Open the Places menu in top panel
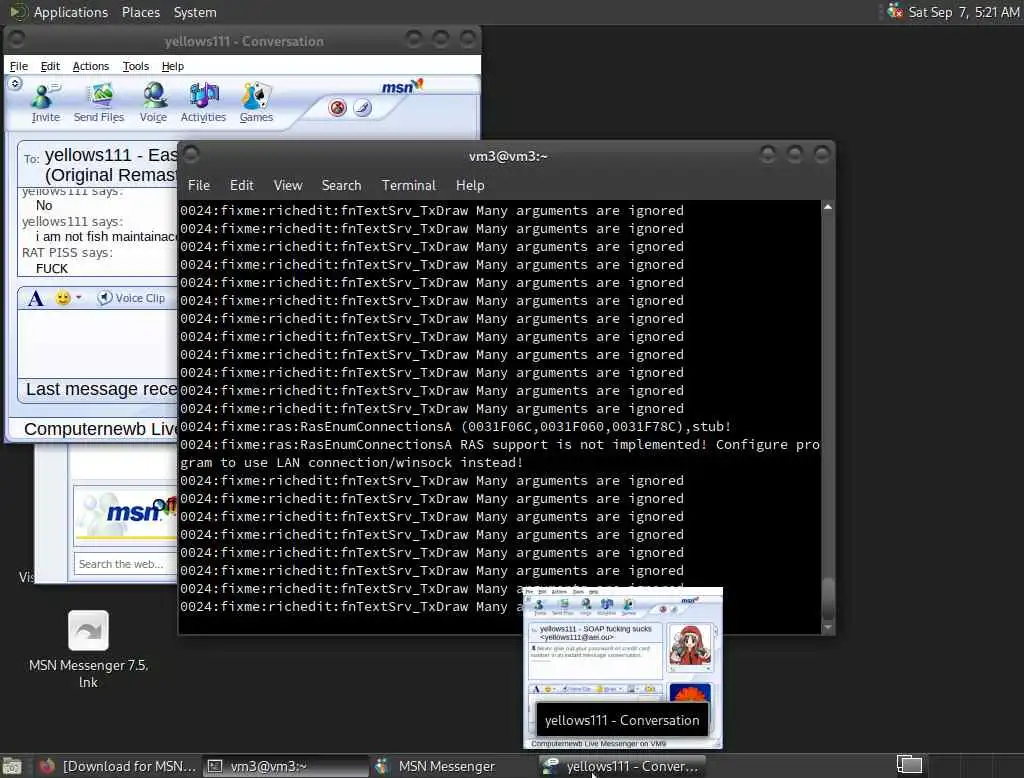 [140, 12]
